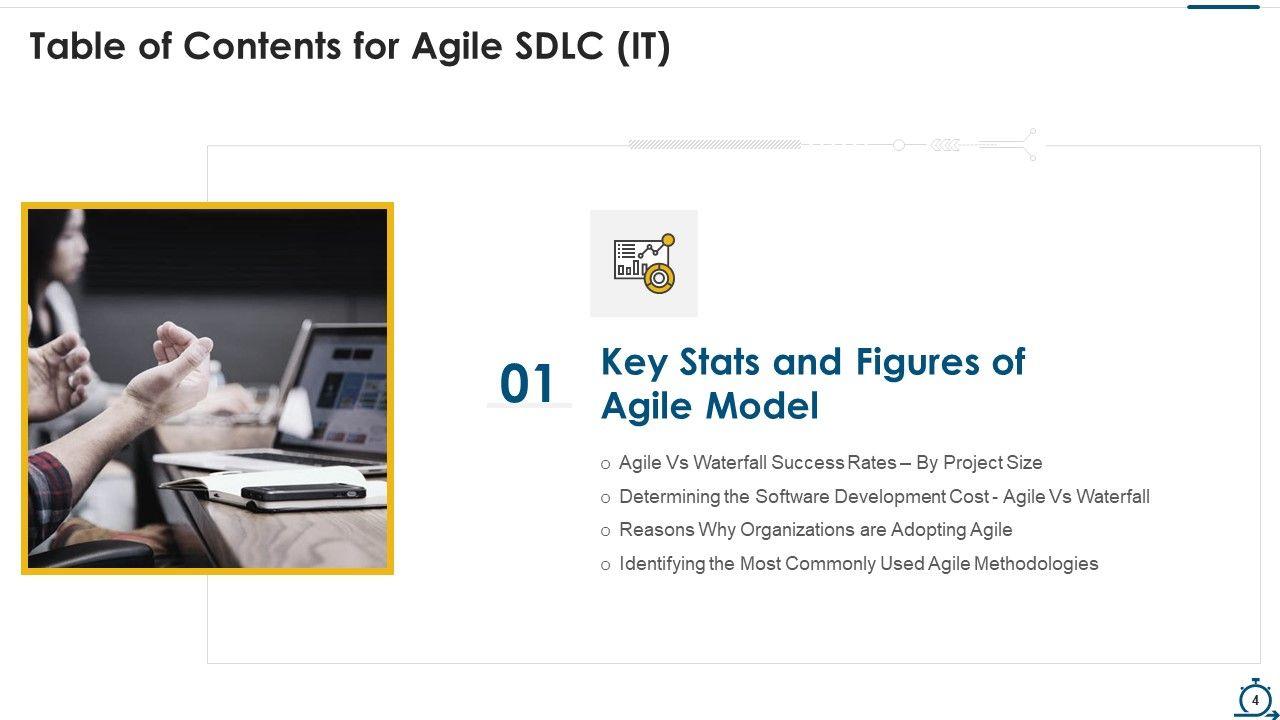Open Agile Vs Waterfall Success Rates – By Project Size
This screenshot has width=1280, height=720.
(830, 463)
